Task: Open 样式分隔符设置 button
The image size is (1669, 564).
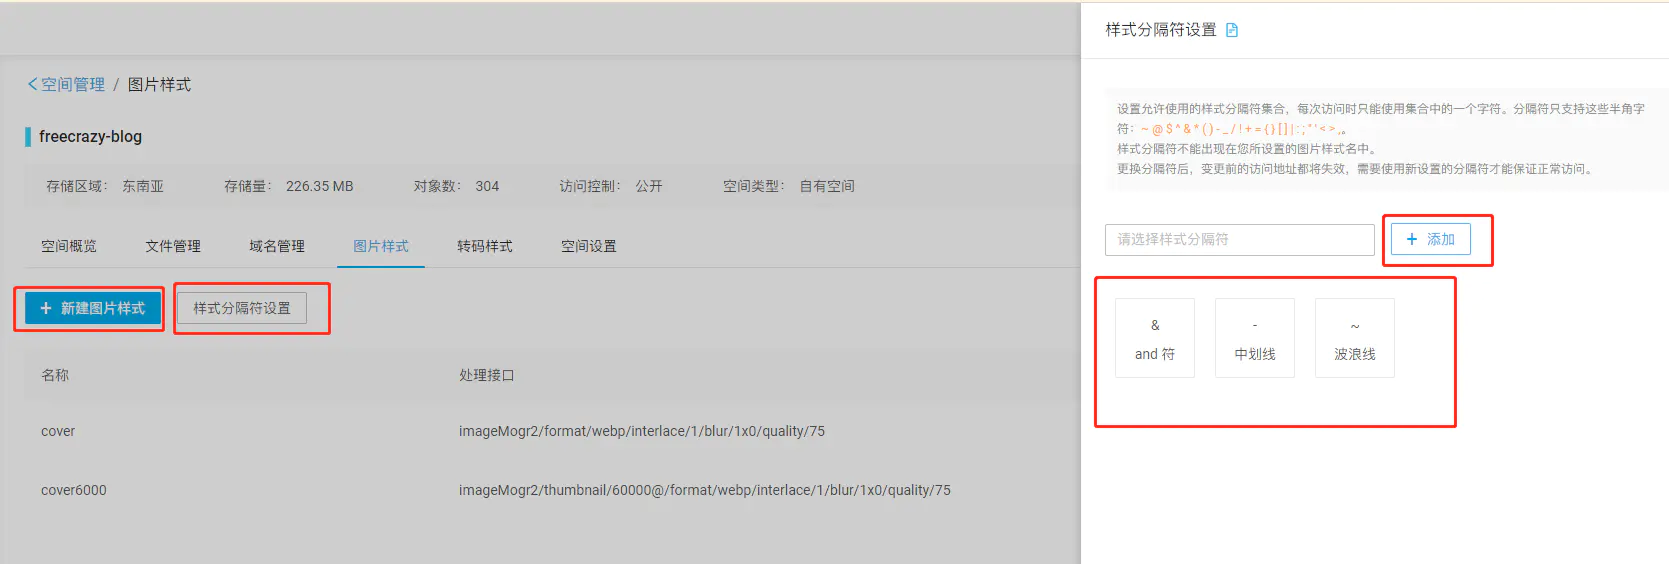Action: (242, 308)
